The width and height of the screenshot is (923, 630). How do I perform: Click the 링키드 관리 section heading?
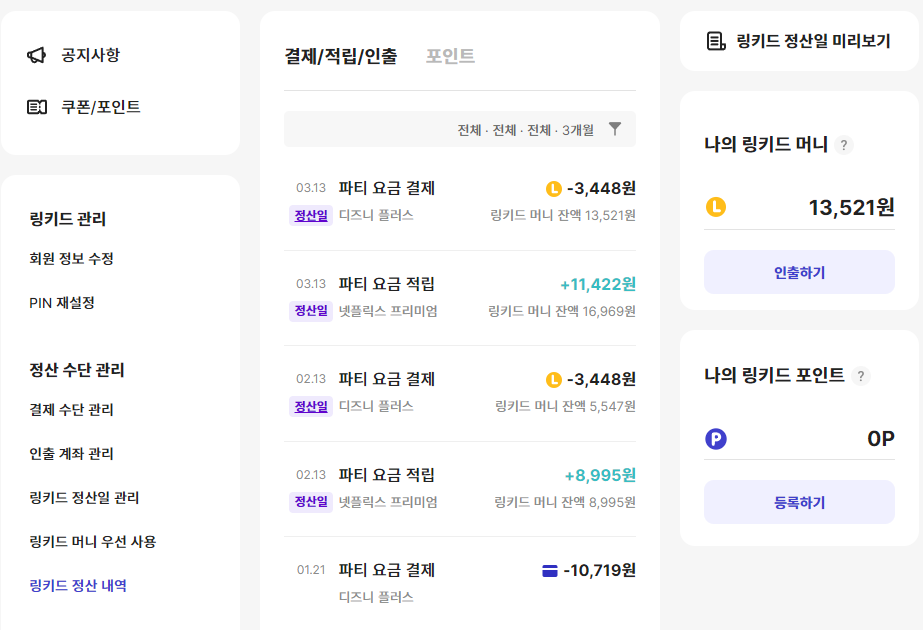coord(68,219)
